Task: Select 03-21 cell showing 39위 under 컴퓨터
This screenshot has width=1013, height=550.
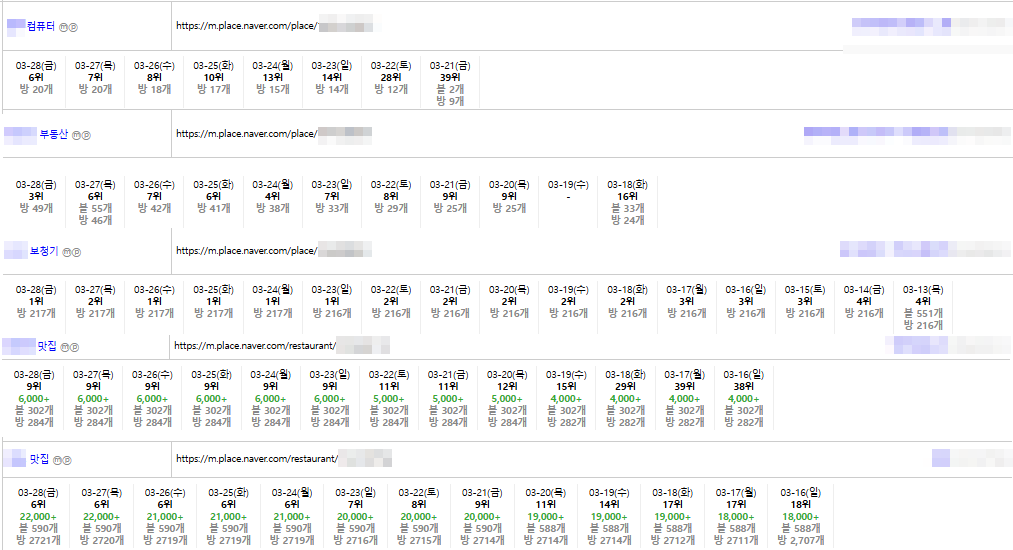Action: (450, 83)
